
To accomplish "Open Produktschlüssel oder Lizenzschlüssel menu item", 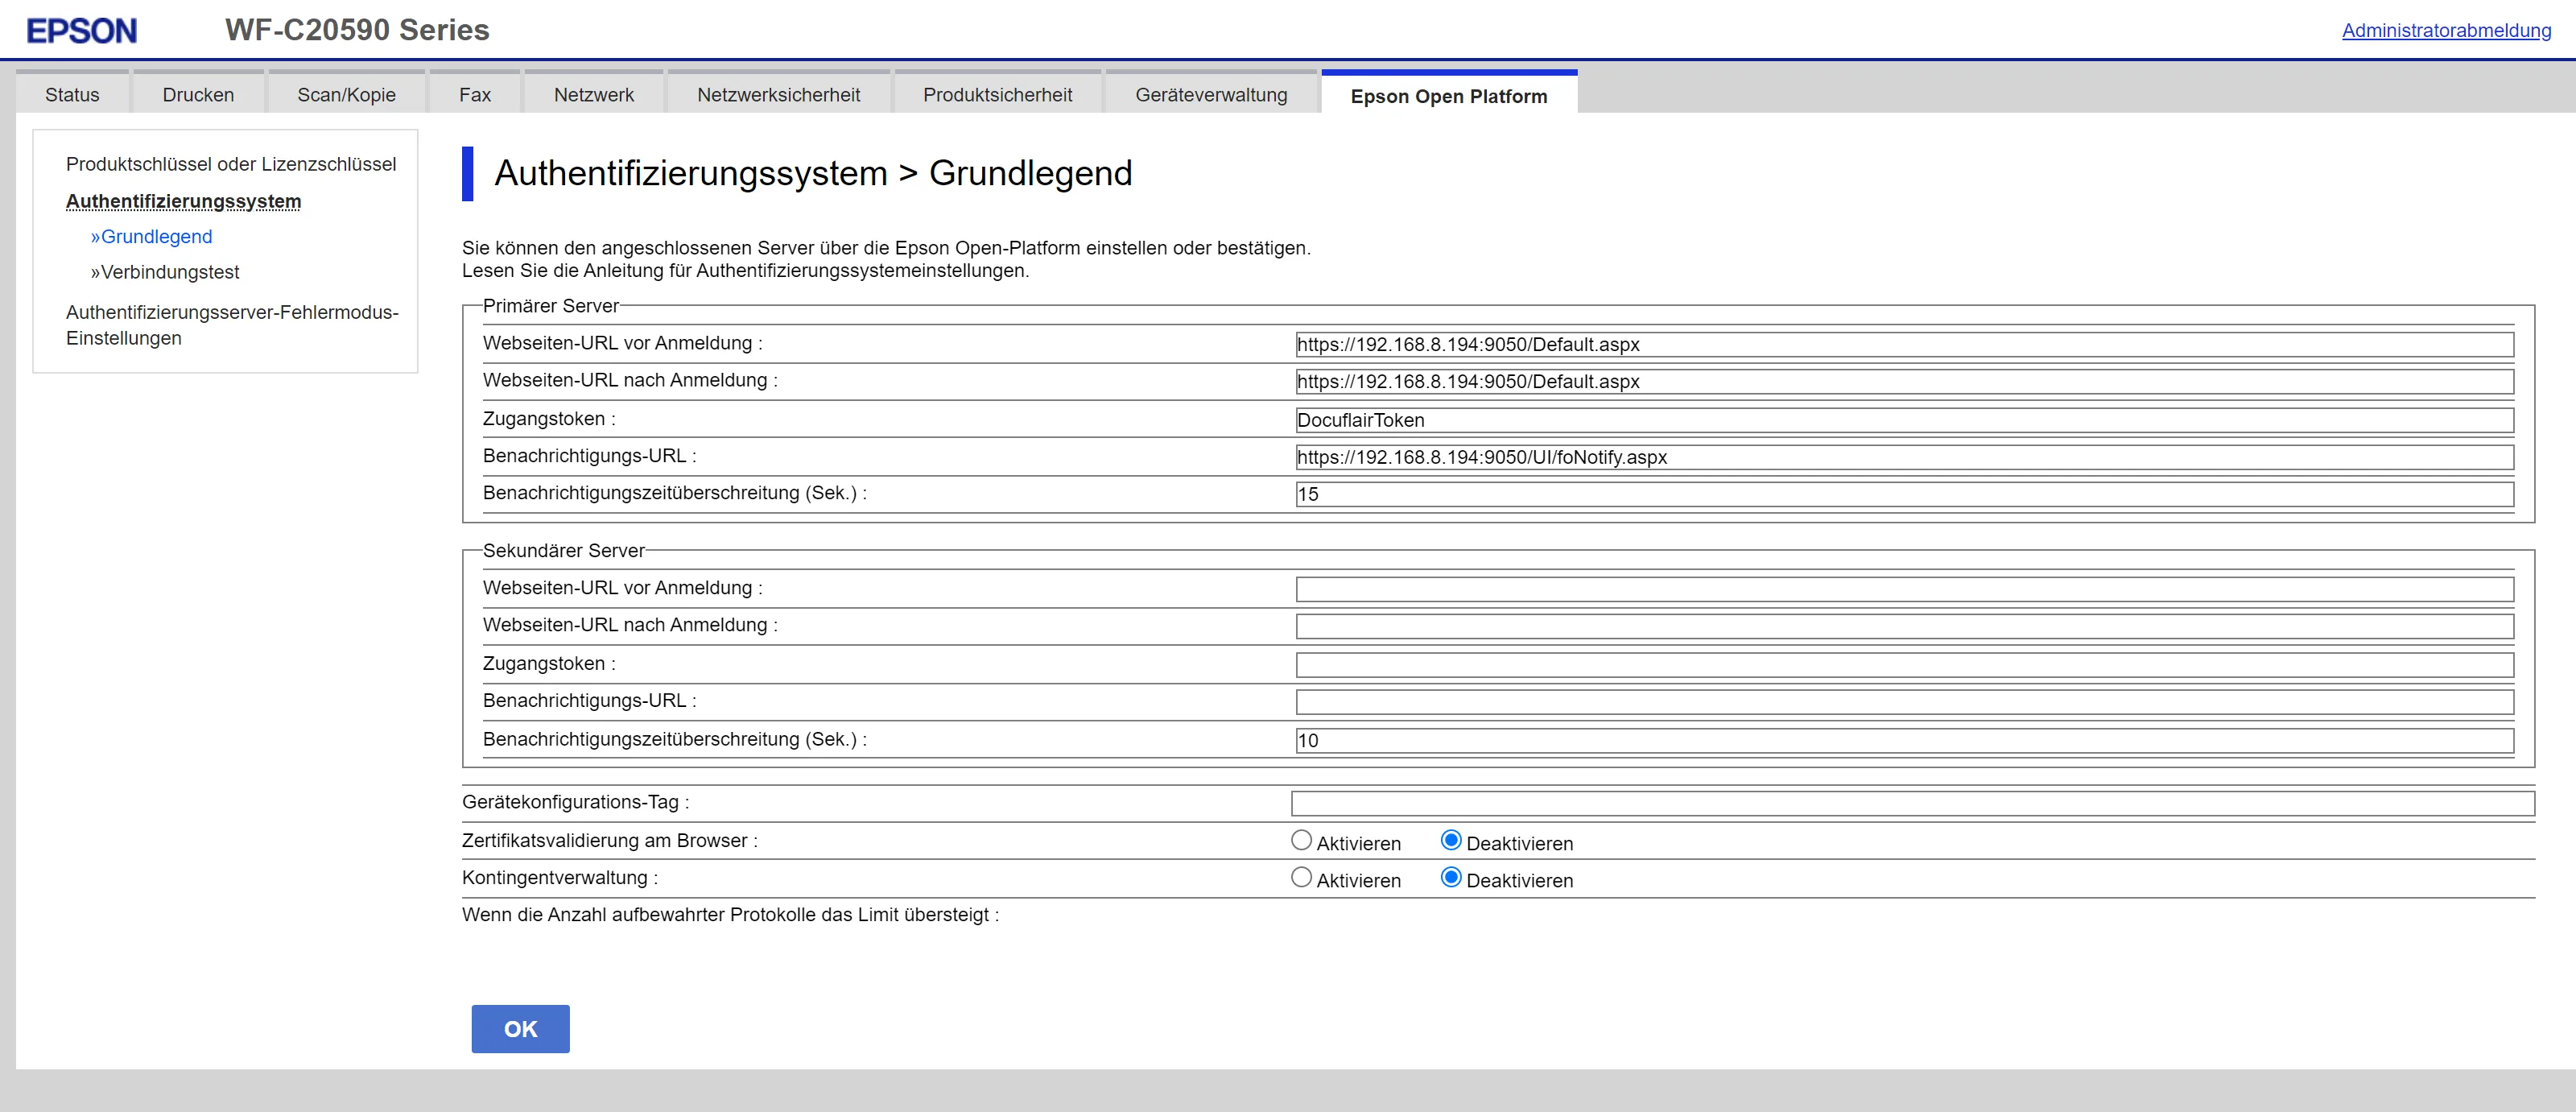I will coord(231,164).
